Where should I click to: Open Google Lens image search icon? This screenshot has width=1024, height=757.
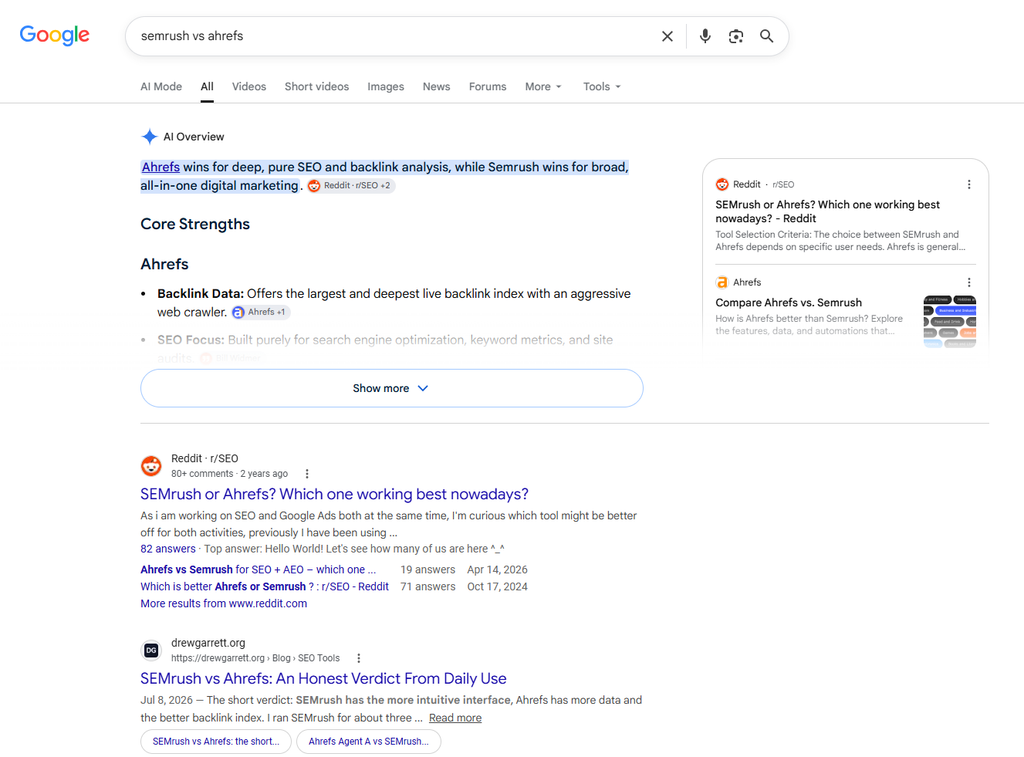pyautogui.click(x=736, y=37)
